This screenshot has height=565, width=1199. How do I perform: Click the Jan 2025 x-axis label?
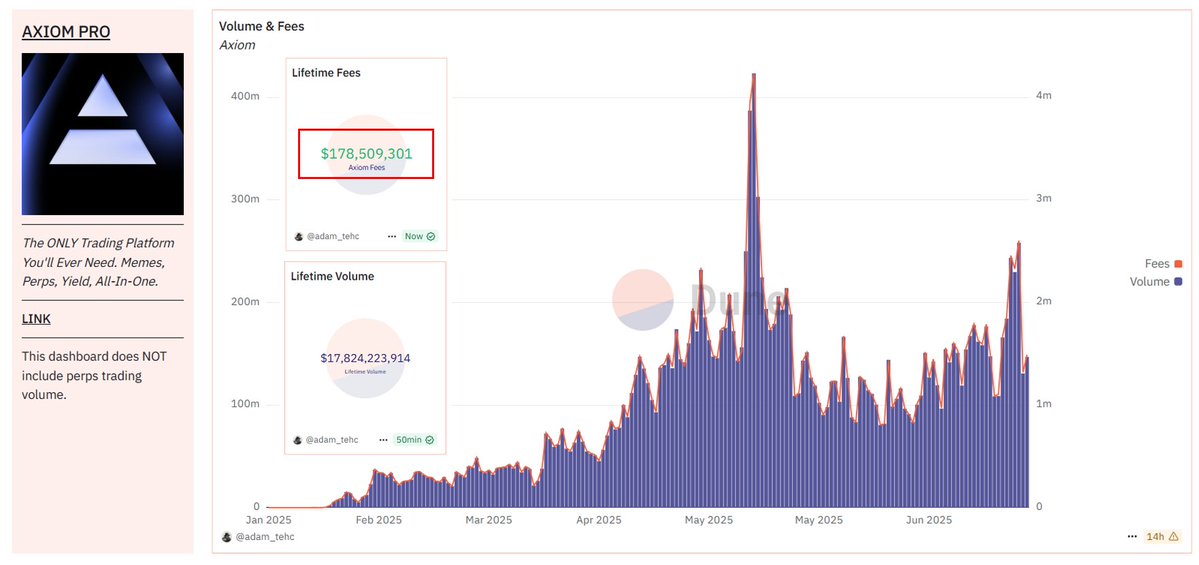[268, 520]
